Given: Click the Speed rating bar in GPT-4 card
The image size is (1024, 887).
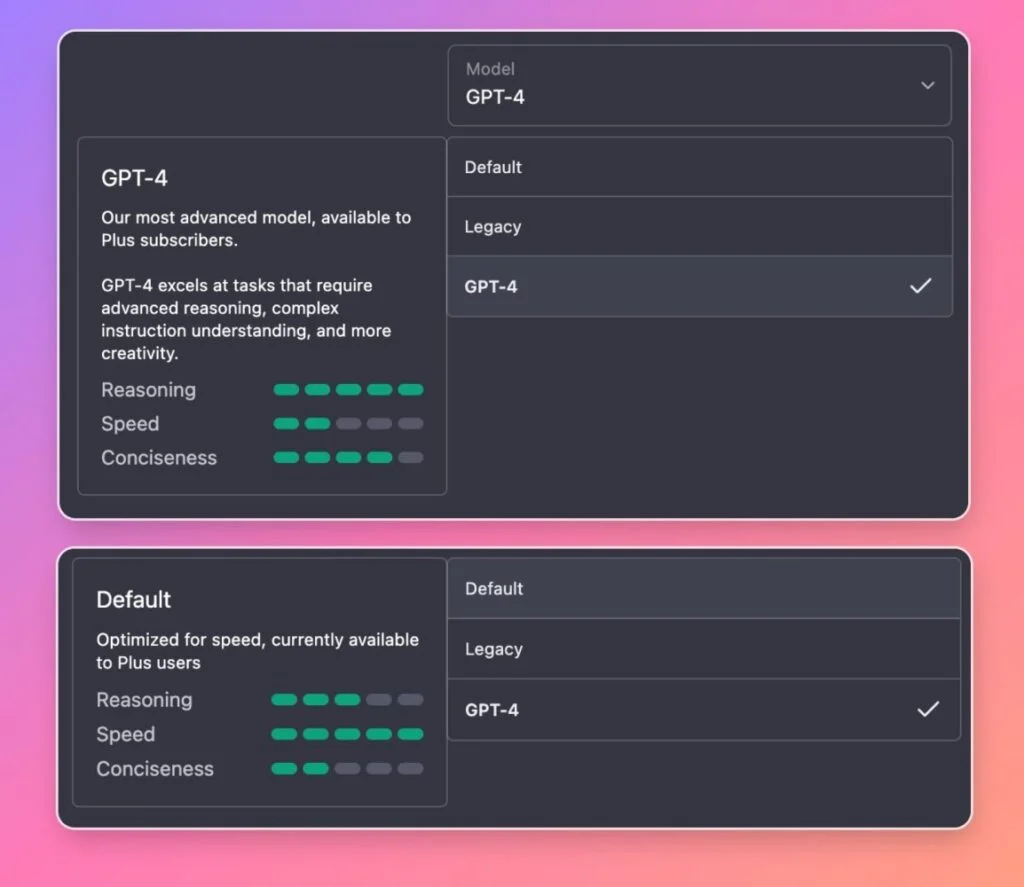Looking at the screenshot, I should [x=348, y=424].
